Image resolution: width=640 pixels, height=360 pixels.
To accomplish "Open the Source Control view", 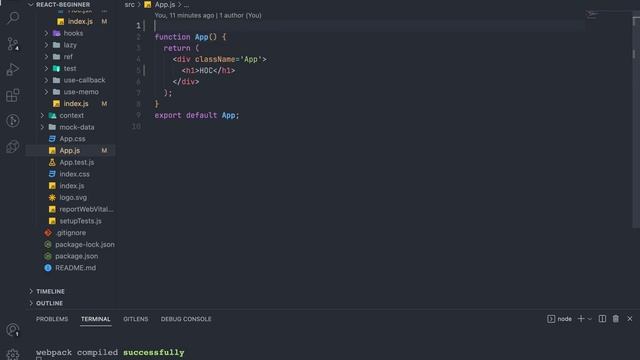I will [x=13, y=44].
